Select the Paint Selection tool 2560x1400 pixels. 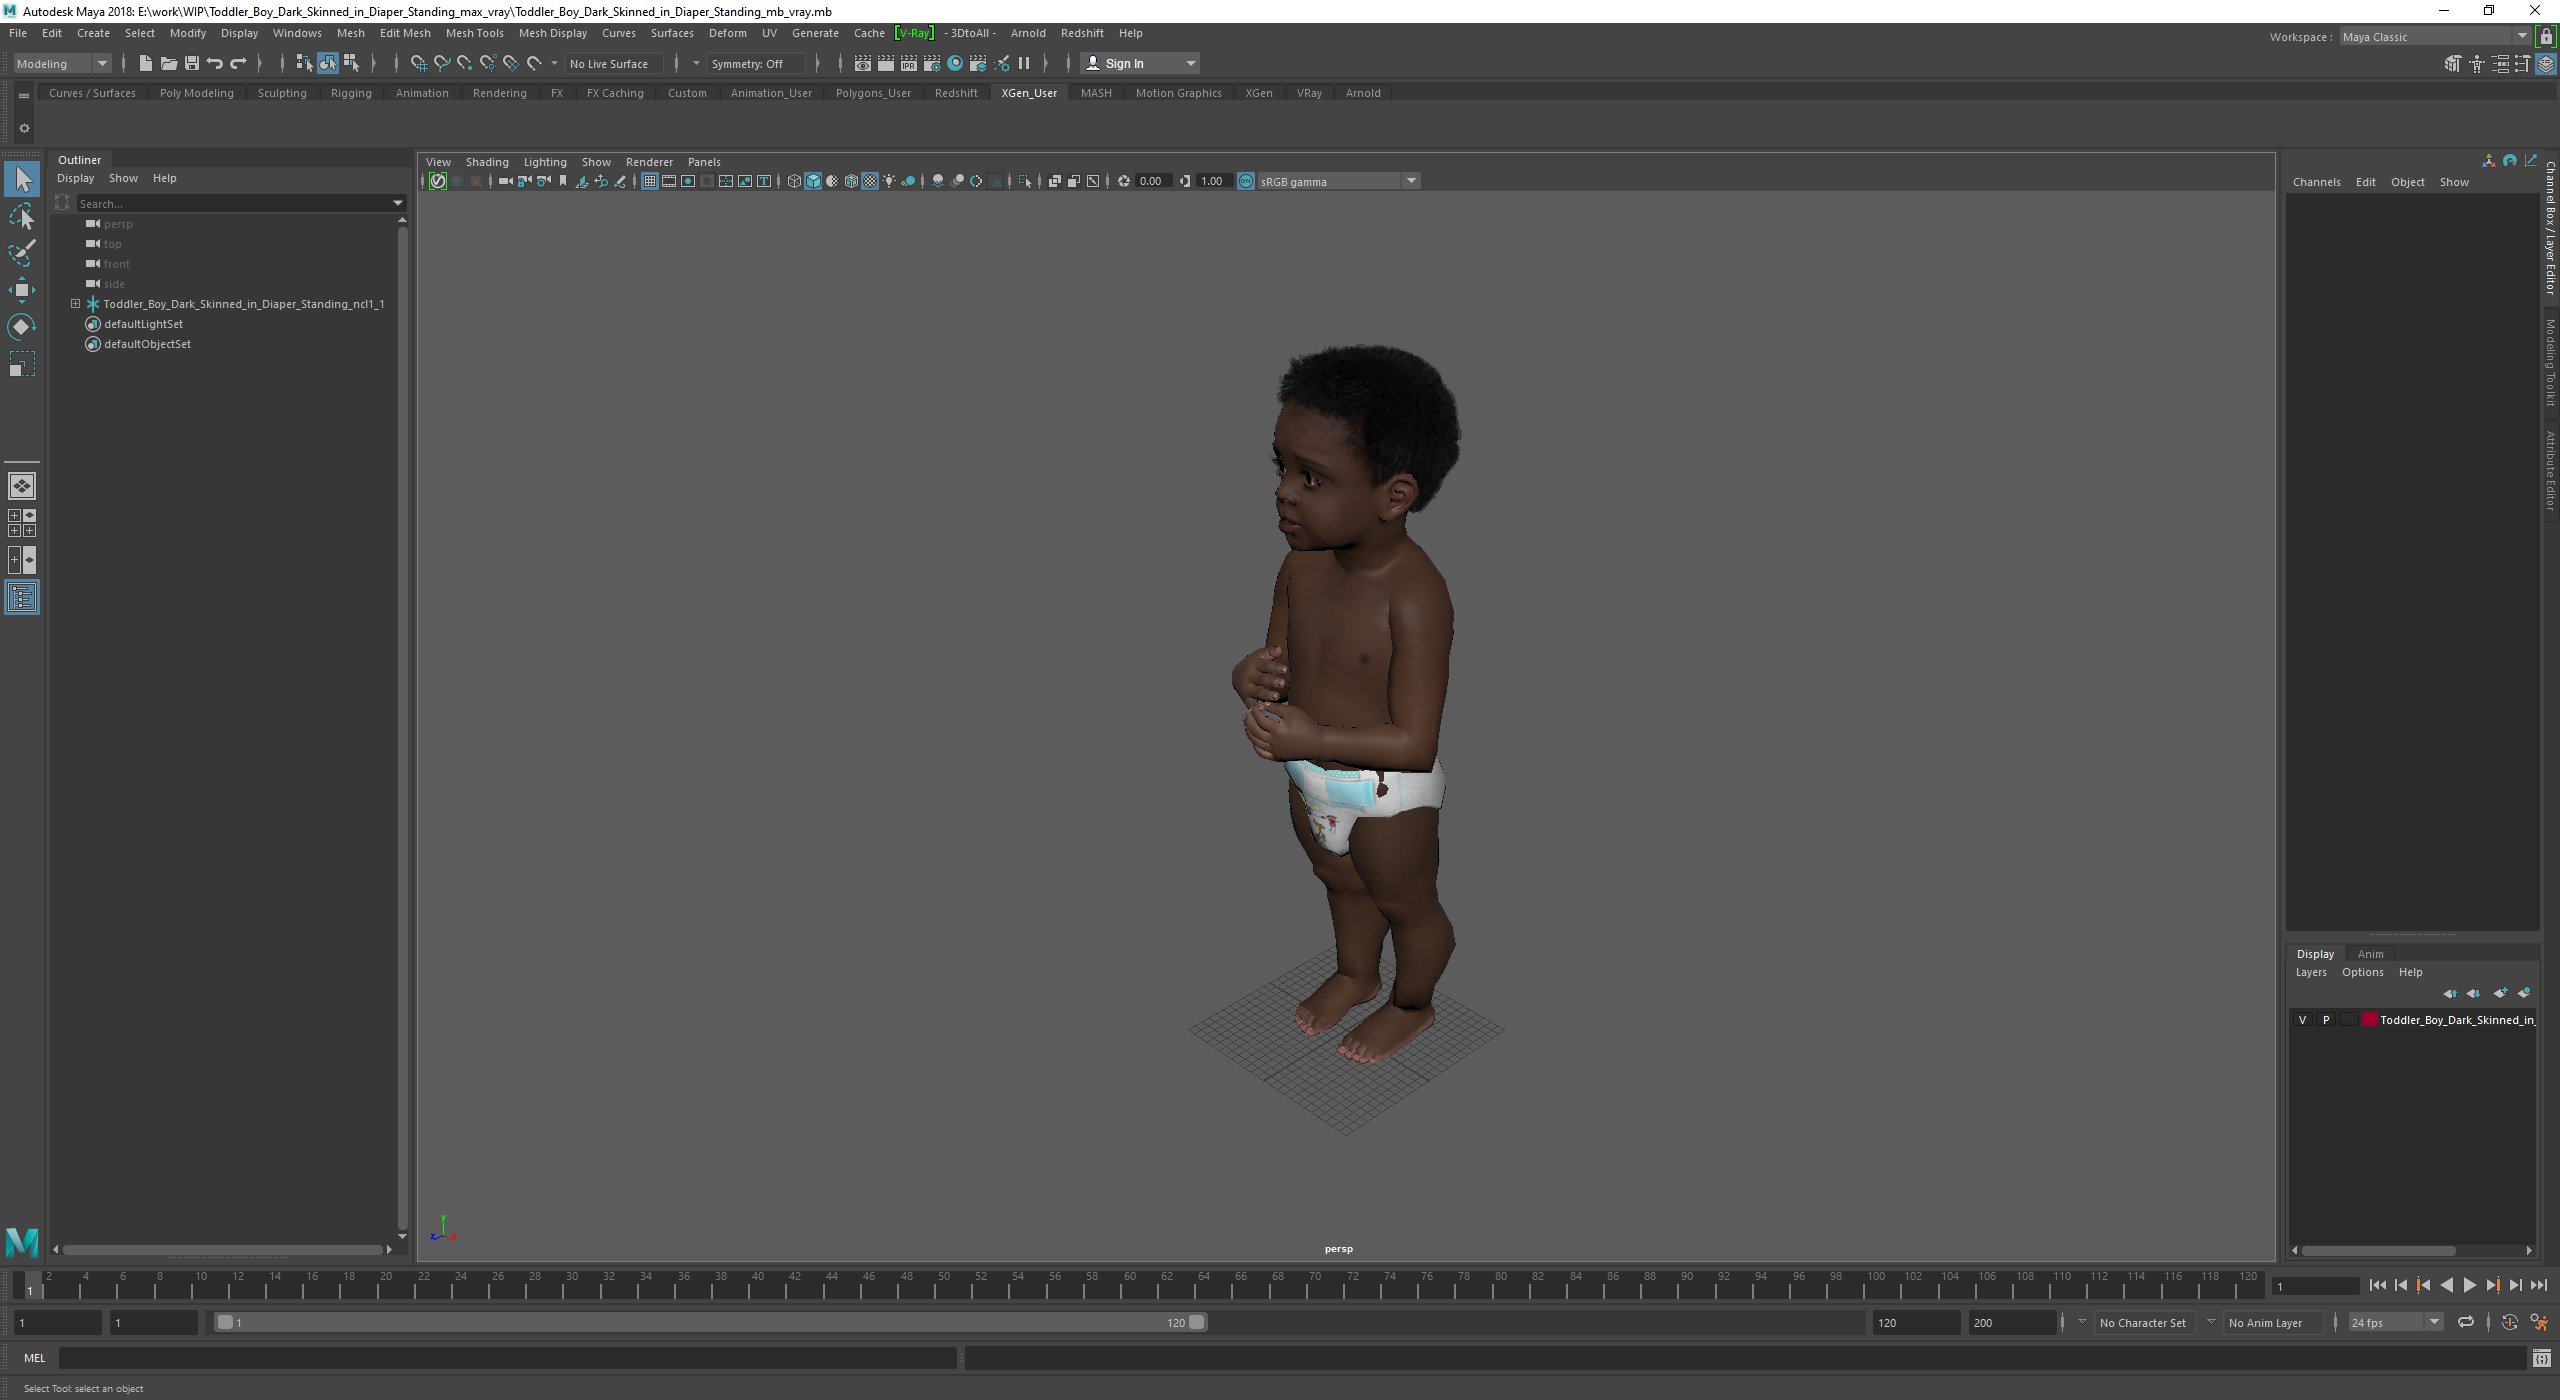(x=22, y=253)
